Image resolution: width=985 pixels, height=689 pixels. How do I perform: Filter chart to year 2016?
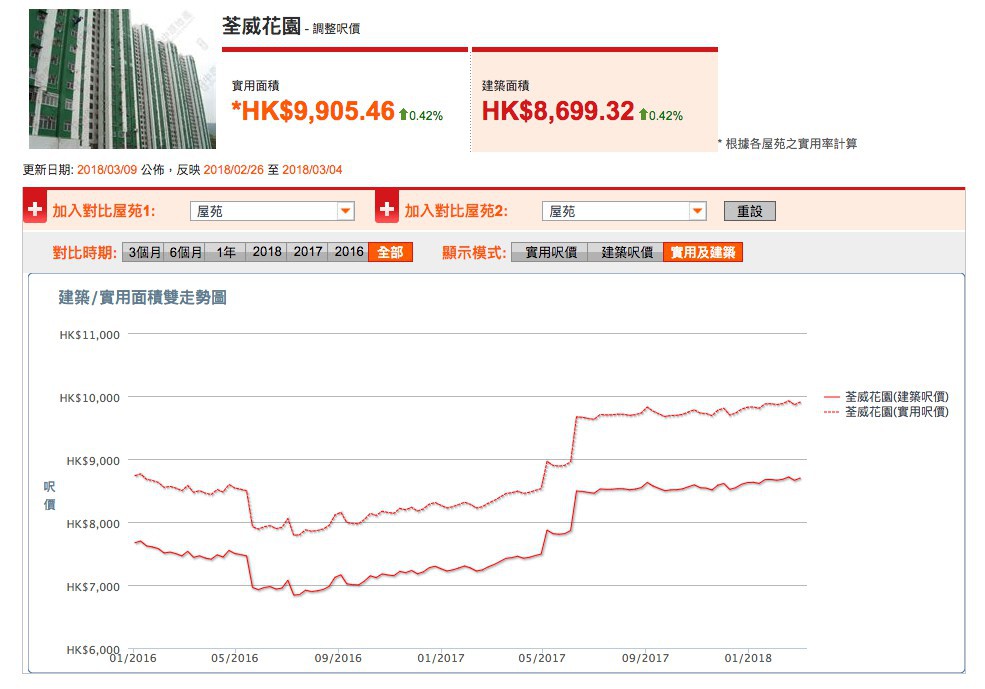click(x=349, y=252)
